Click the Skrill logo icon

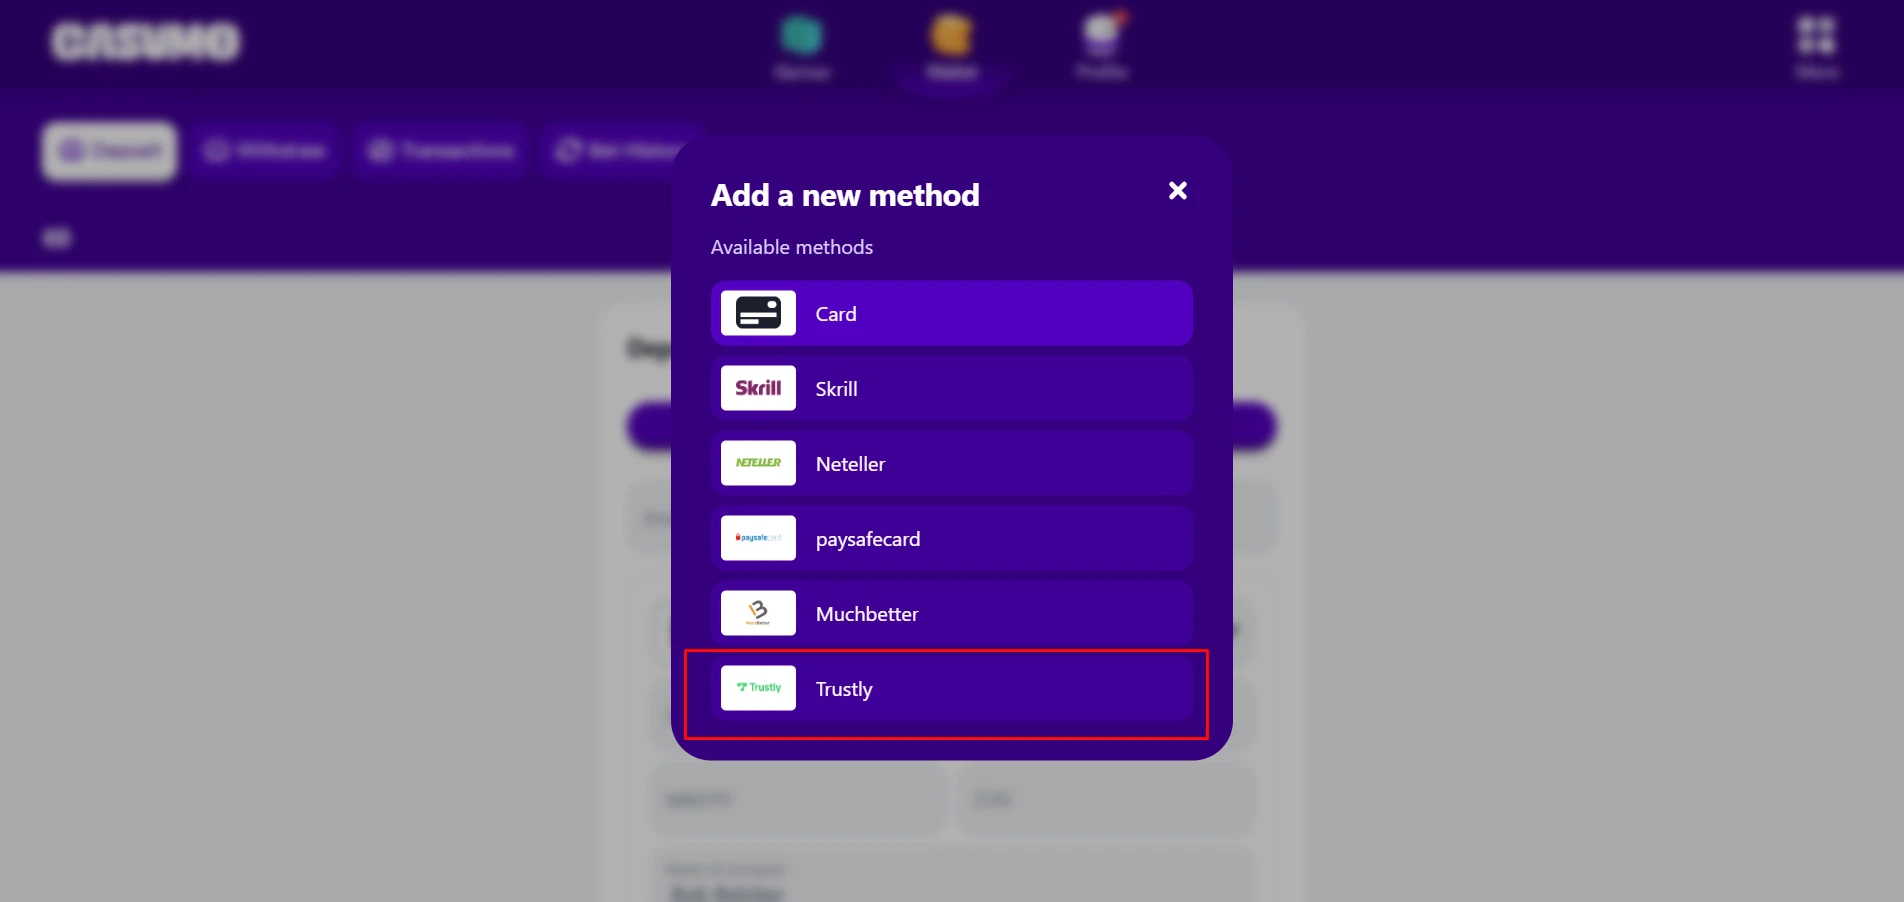point(758,388)
